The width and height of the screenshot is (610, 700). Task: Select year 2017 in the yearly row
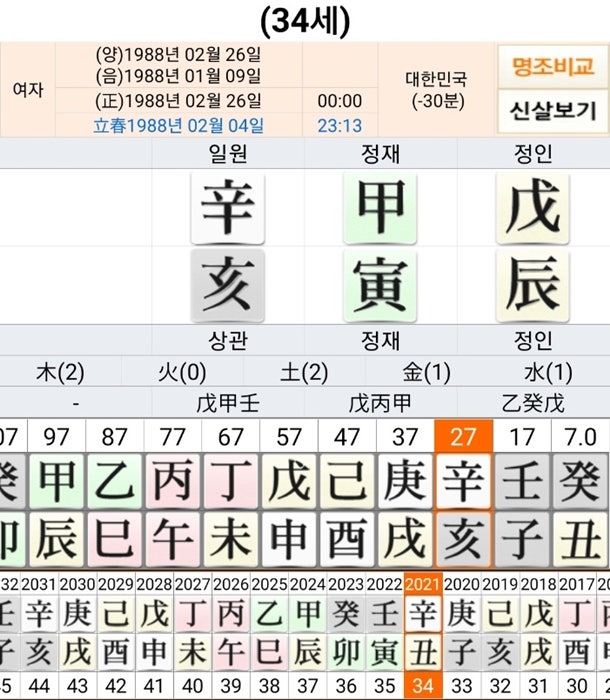[x=577, y=584]
